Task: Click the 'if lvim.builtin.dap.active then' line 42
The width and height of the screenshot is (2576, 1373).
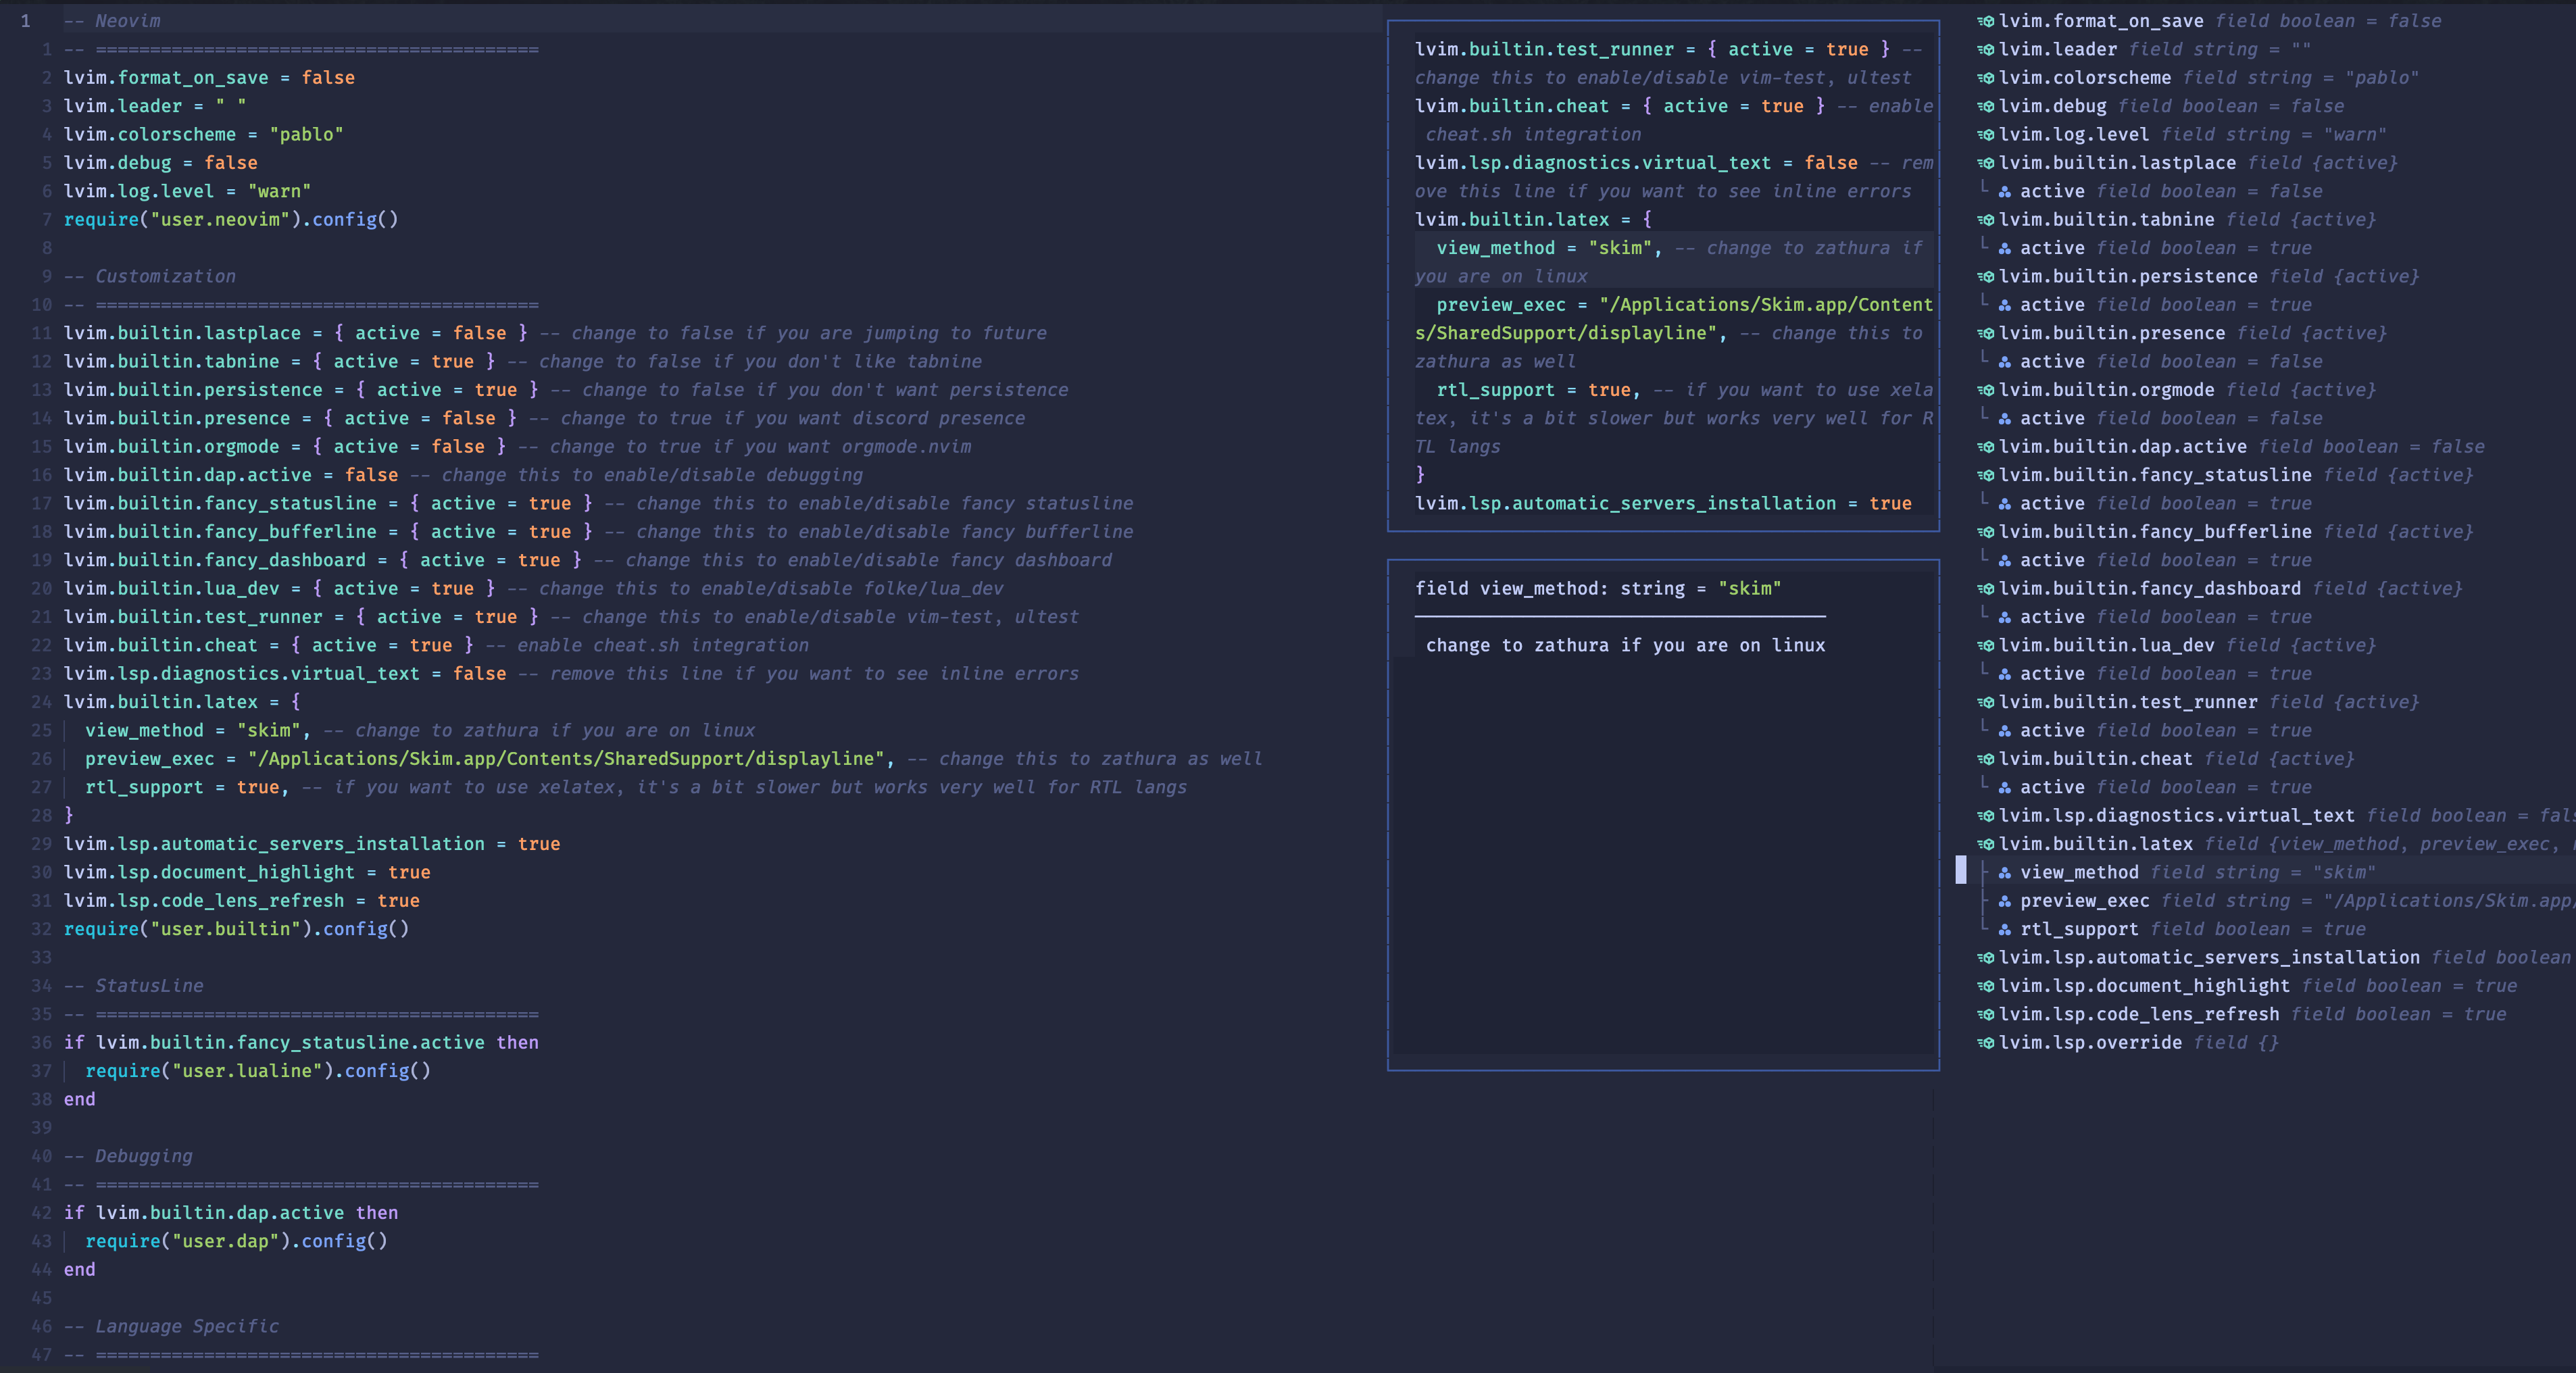Action: [x=231, y=1213]
